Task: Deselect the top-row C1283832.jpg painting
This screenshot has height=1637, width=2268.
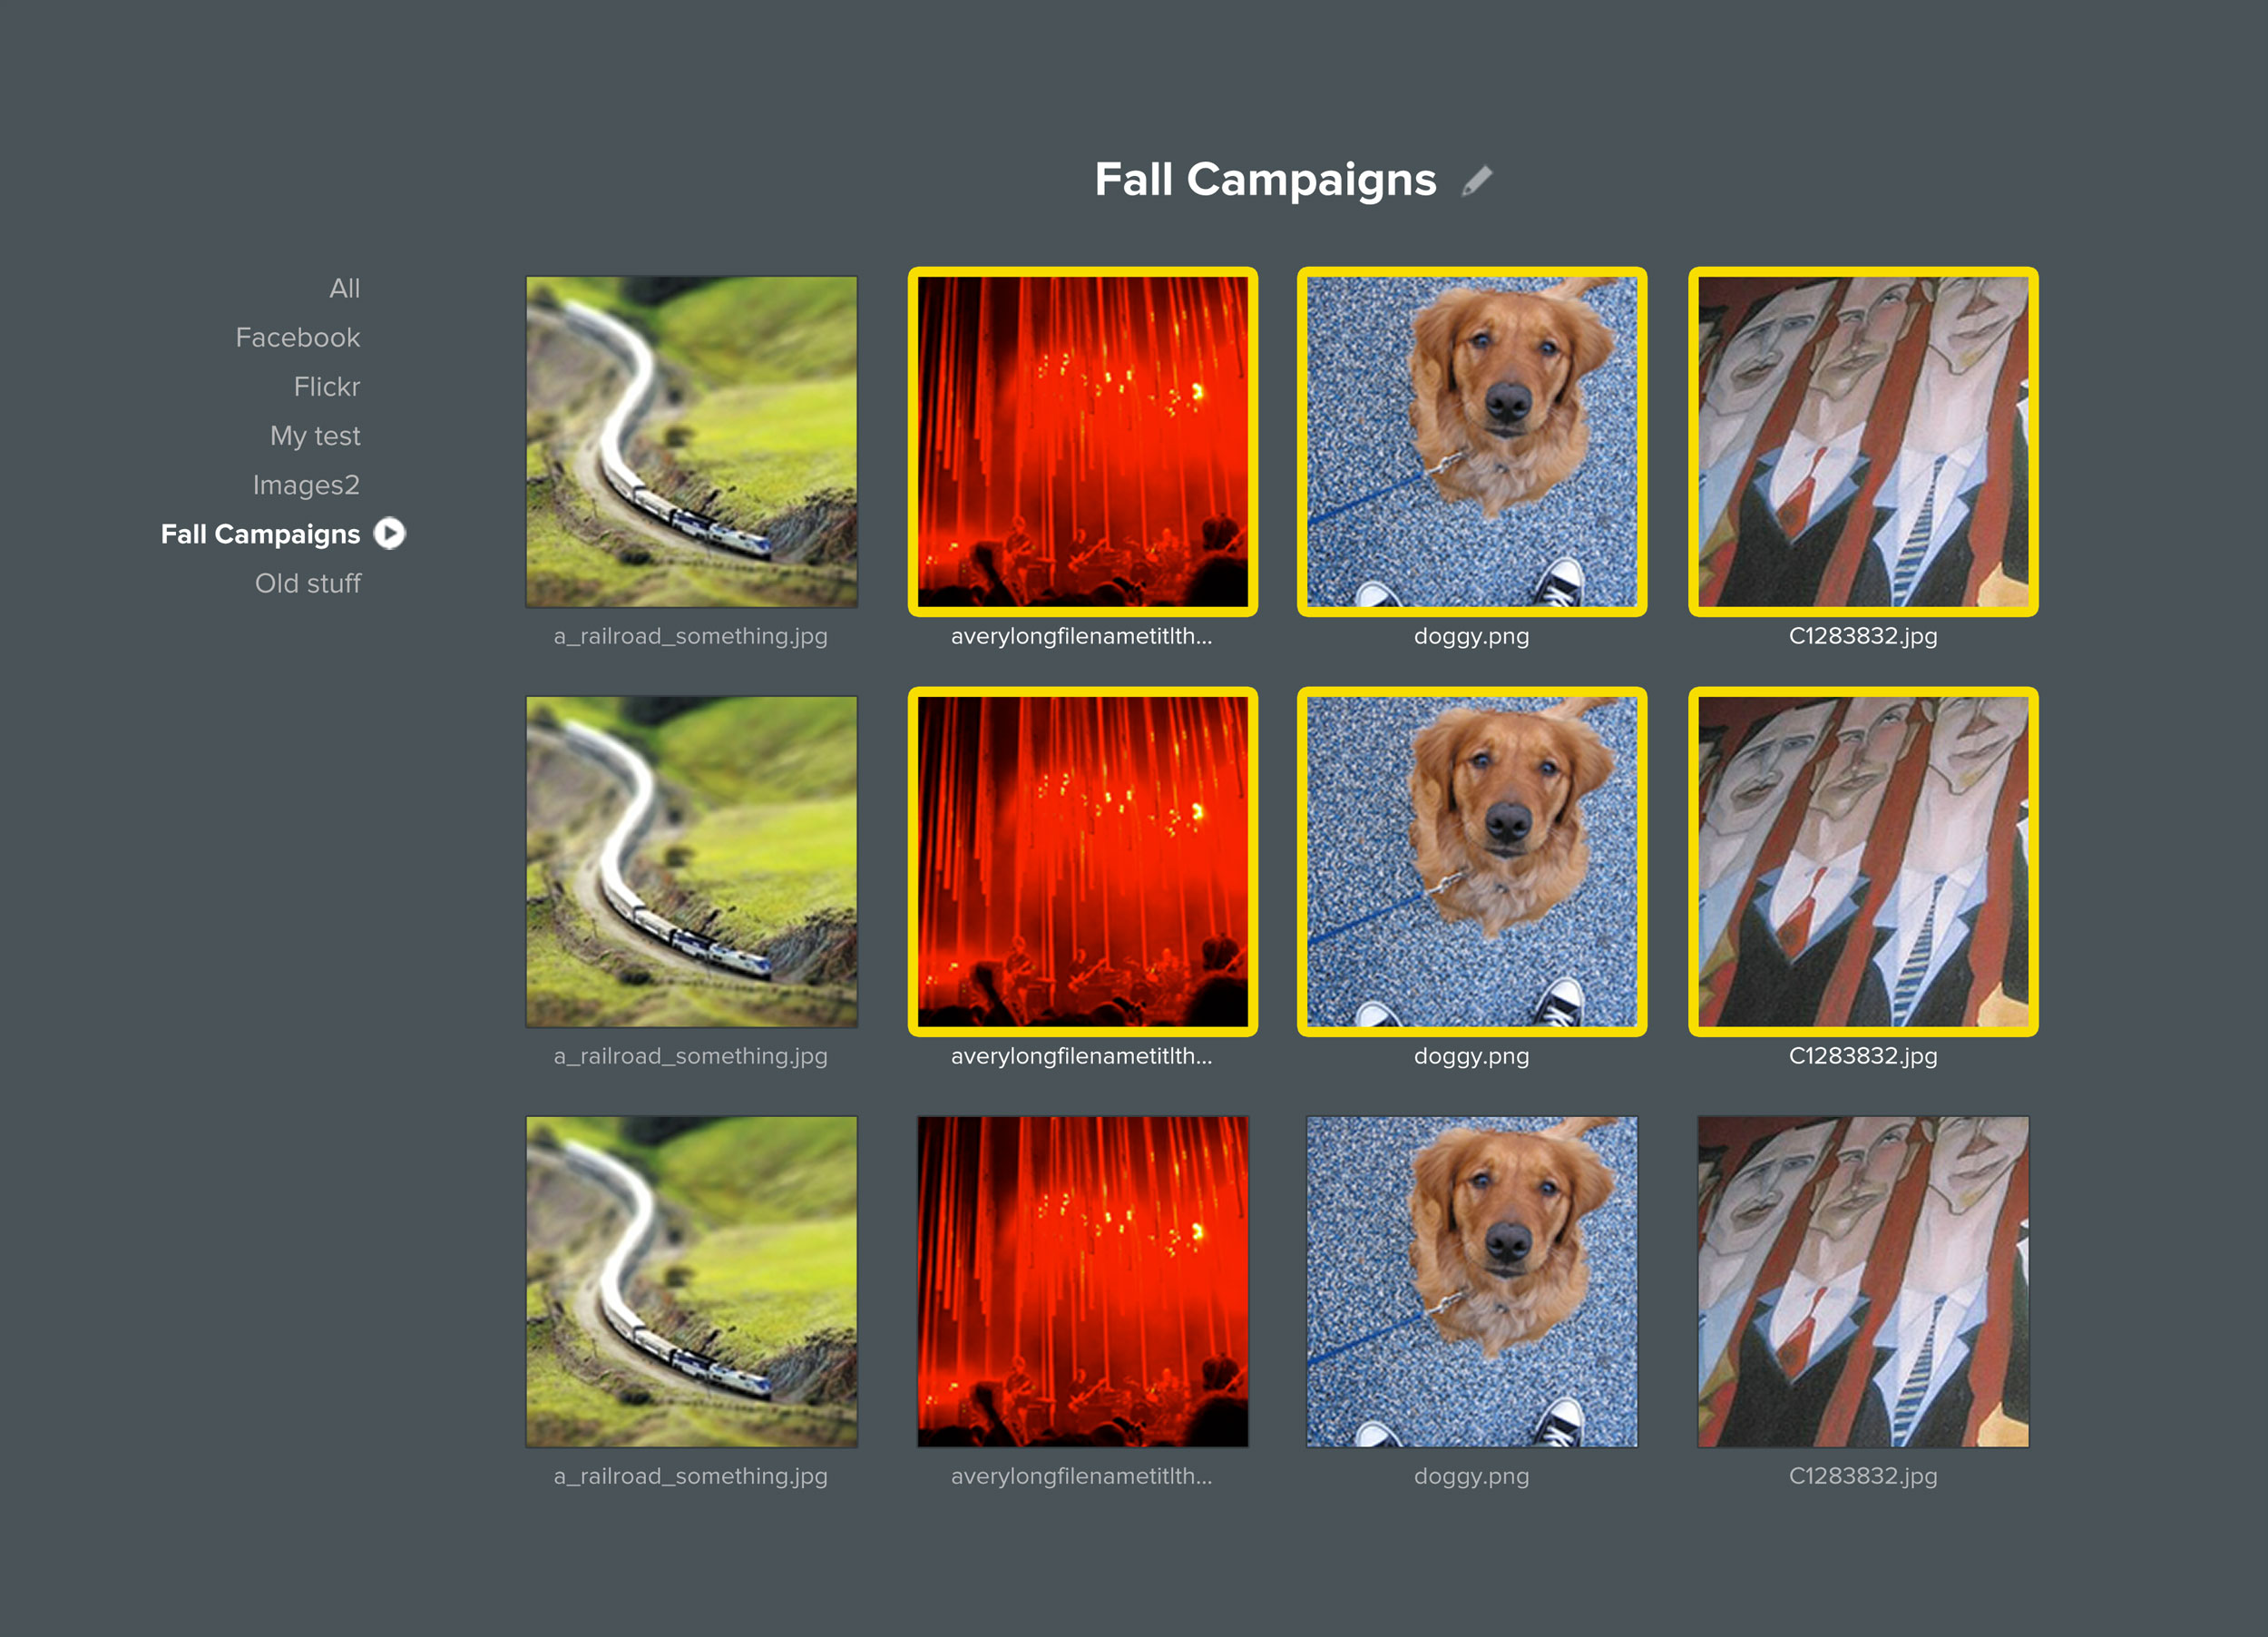Action: [1862, 442]
